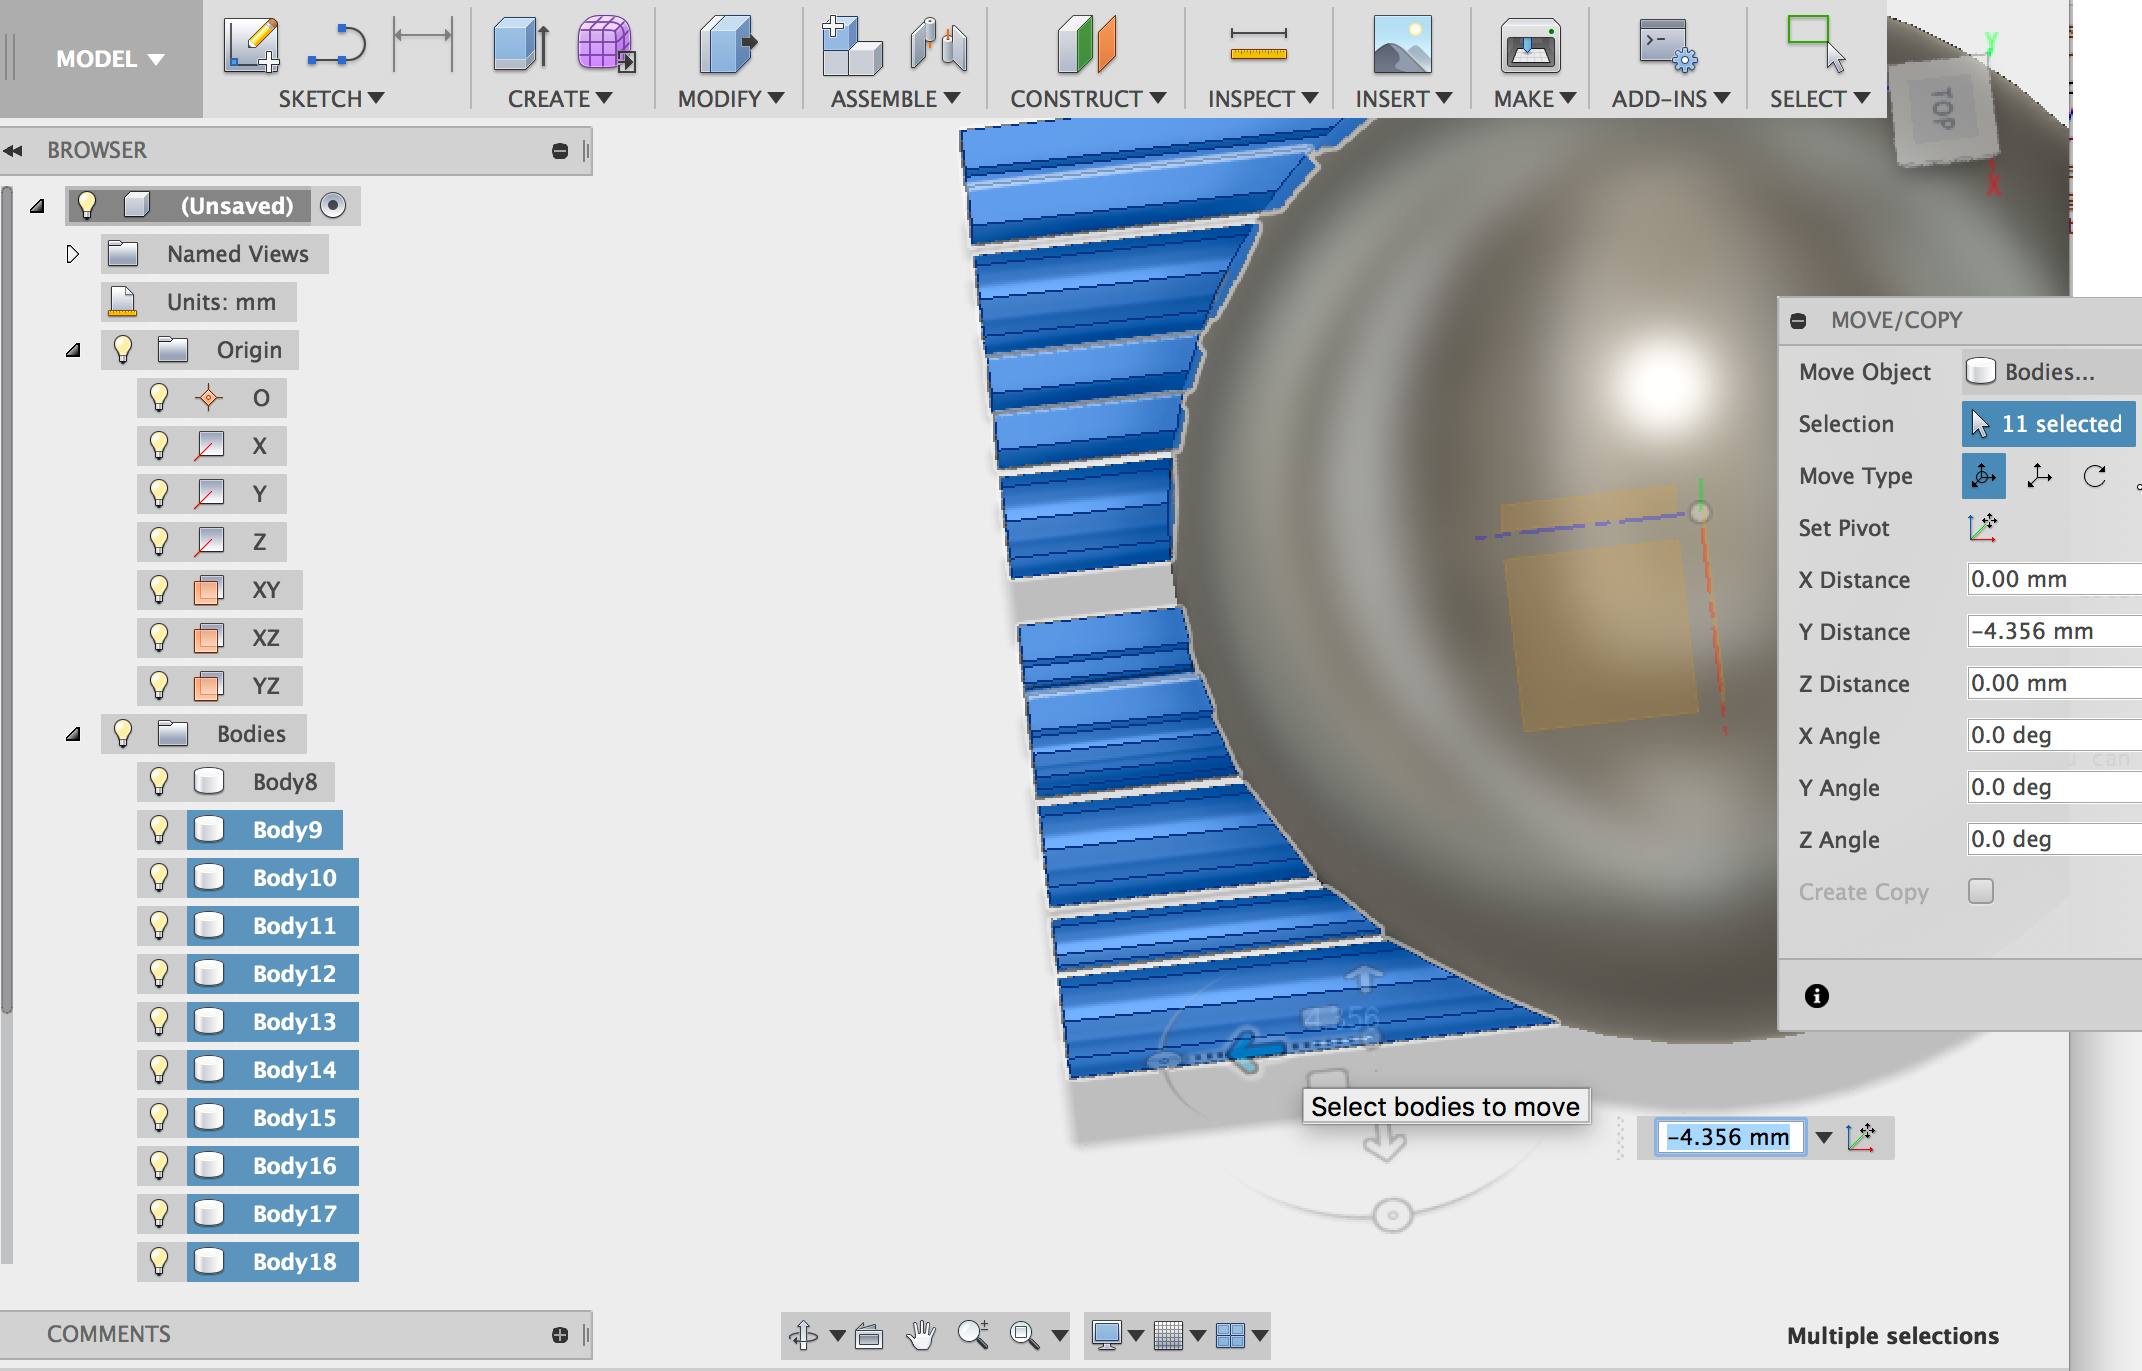Toggle visibility of Body9
This screenshot has width=2142, height=1371.
(159, 830)
